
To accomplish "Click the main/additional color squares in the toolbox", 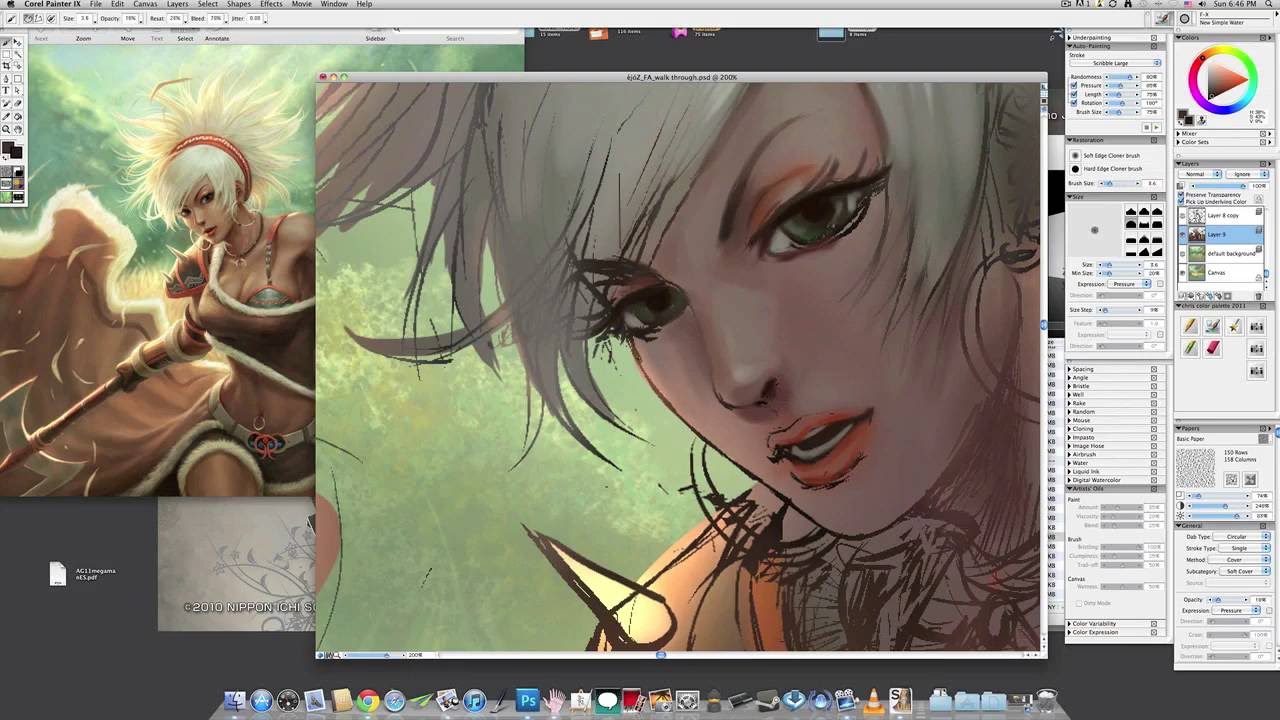I will [12, 148].
